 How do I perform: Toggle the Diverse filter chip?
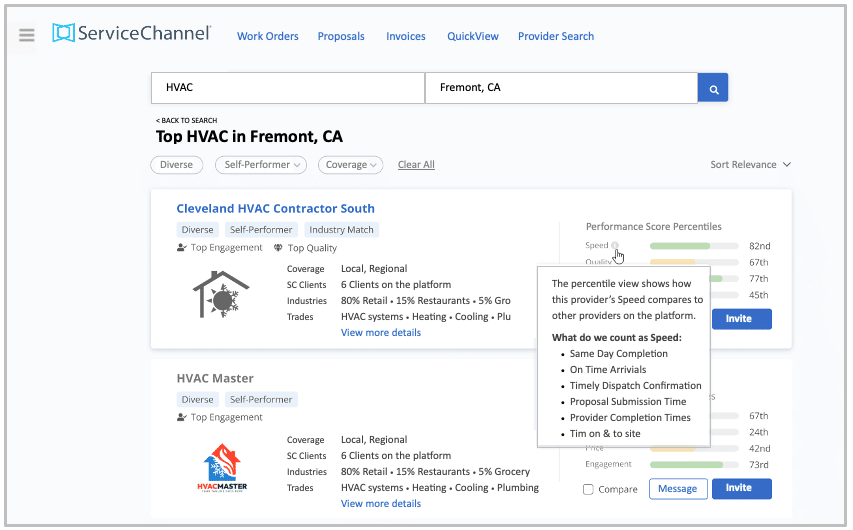point(177,165)
